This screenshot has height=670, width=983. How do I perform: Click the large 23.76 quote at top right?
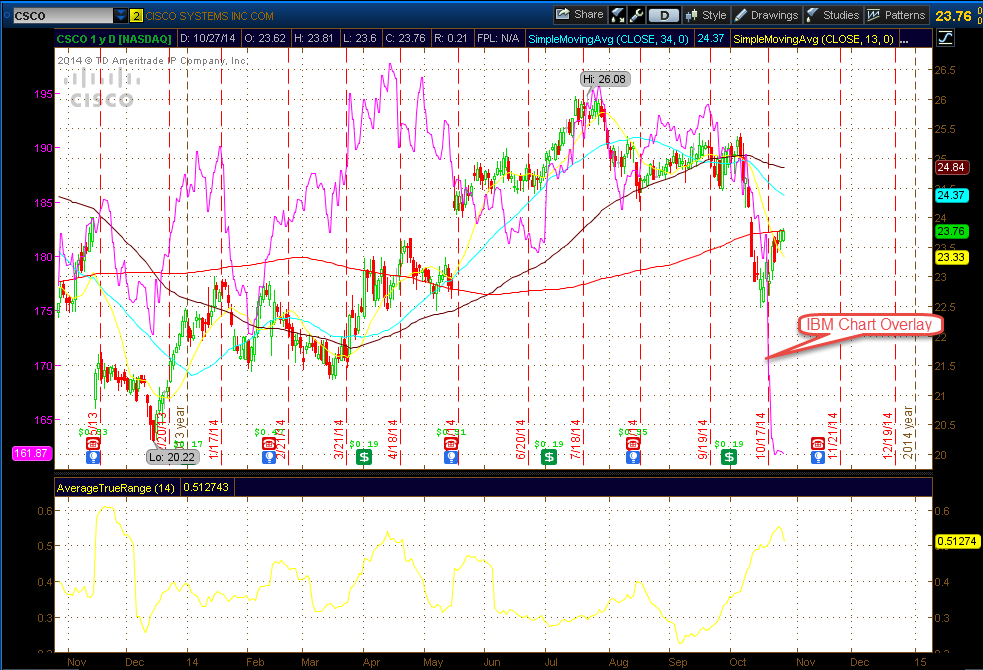point(953,16)
